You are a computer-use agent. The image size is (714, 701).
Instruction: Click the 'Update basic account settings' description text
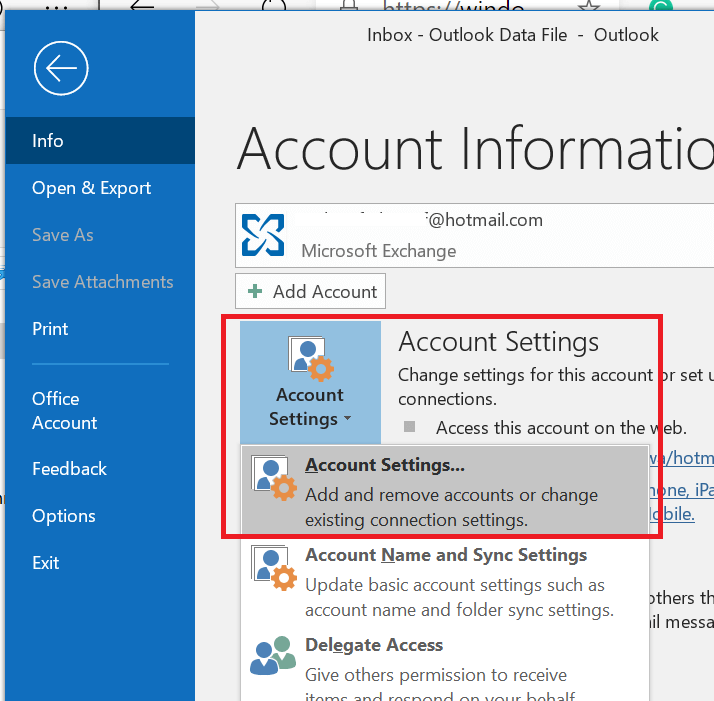(459, 597)
